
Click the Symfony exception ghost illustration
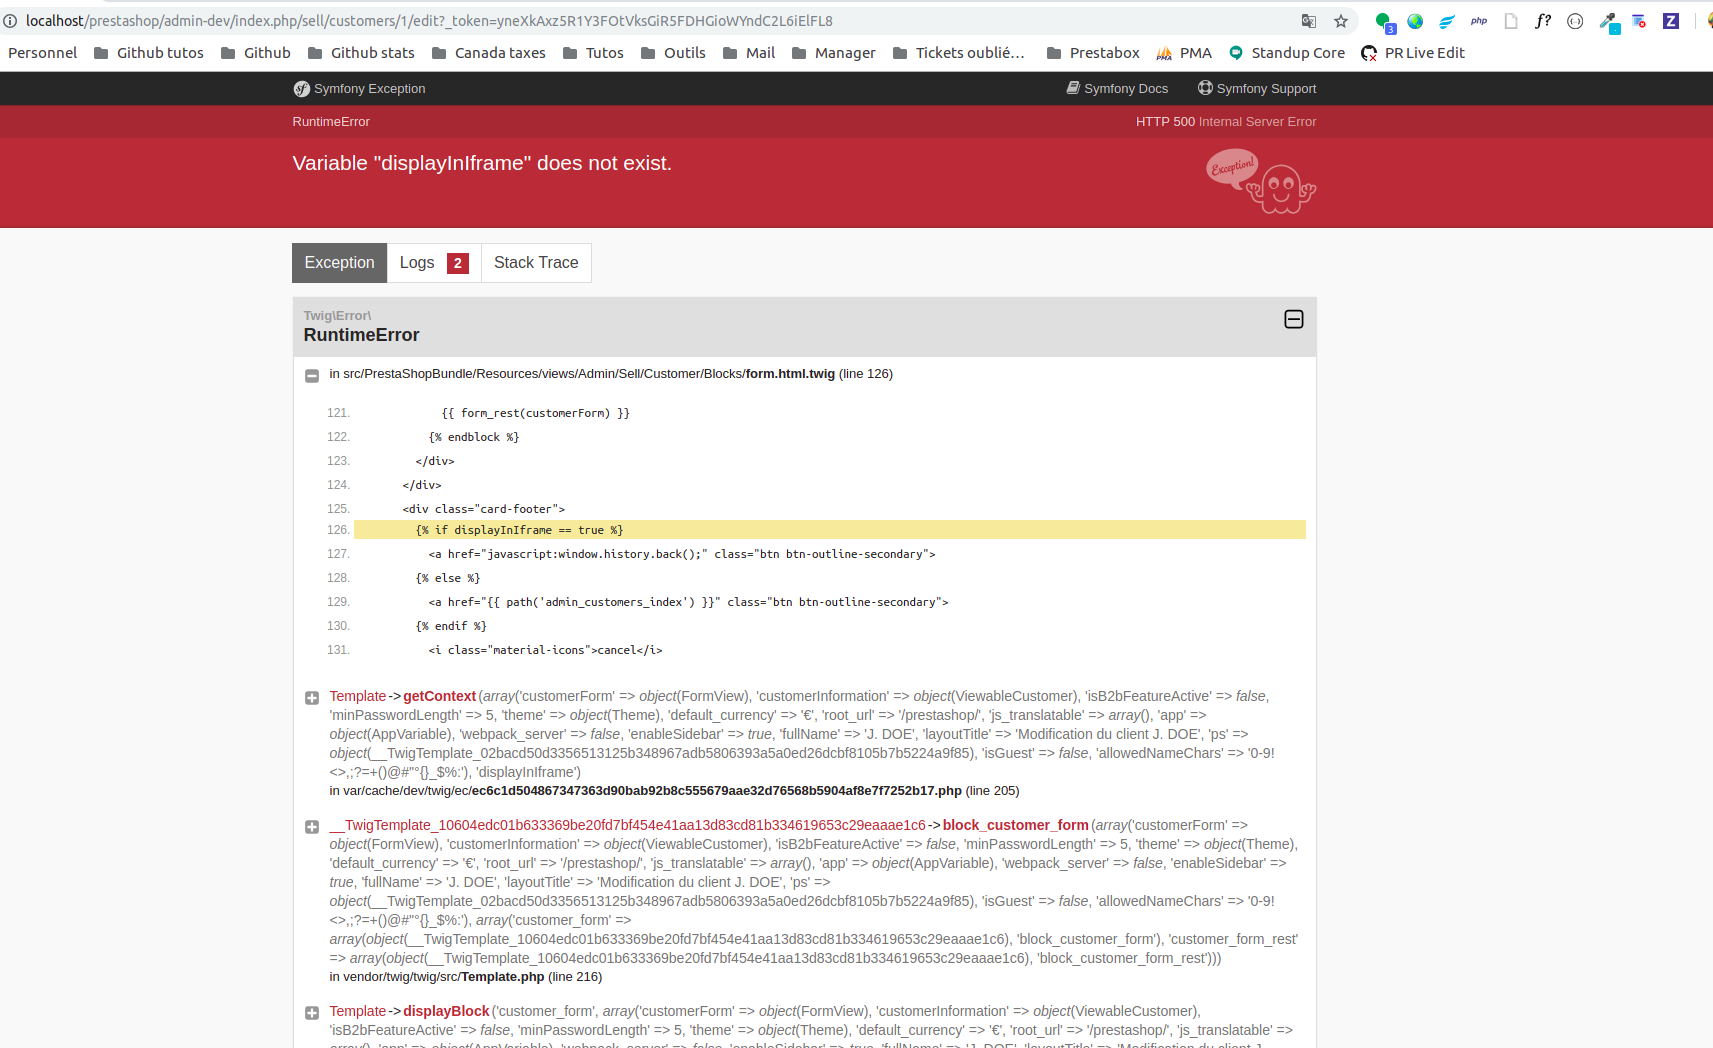(1261, 181)
